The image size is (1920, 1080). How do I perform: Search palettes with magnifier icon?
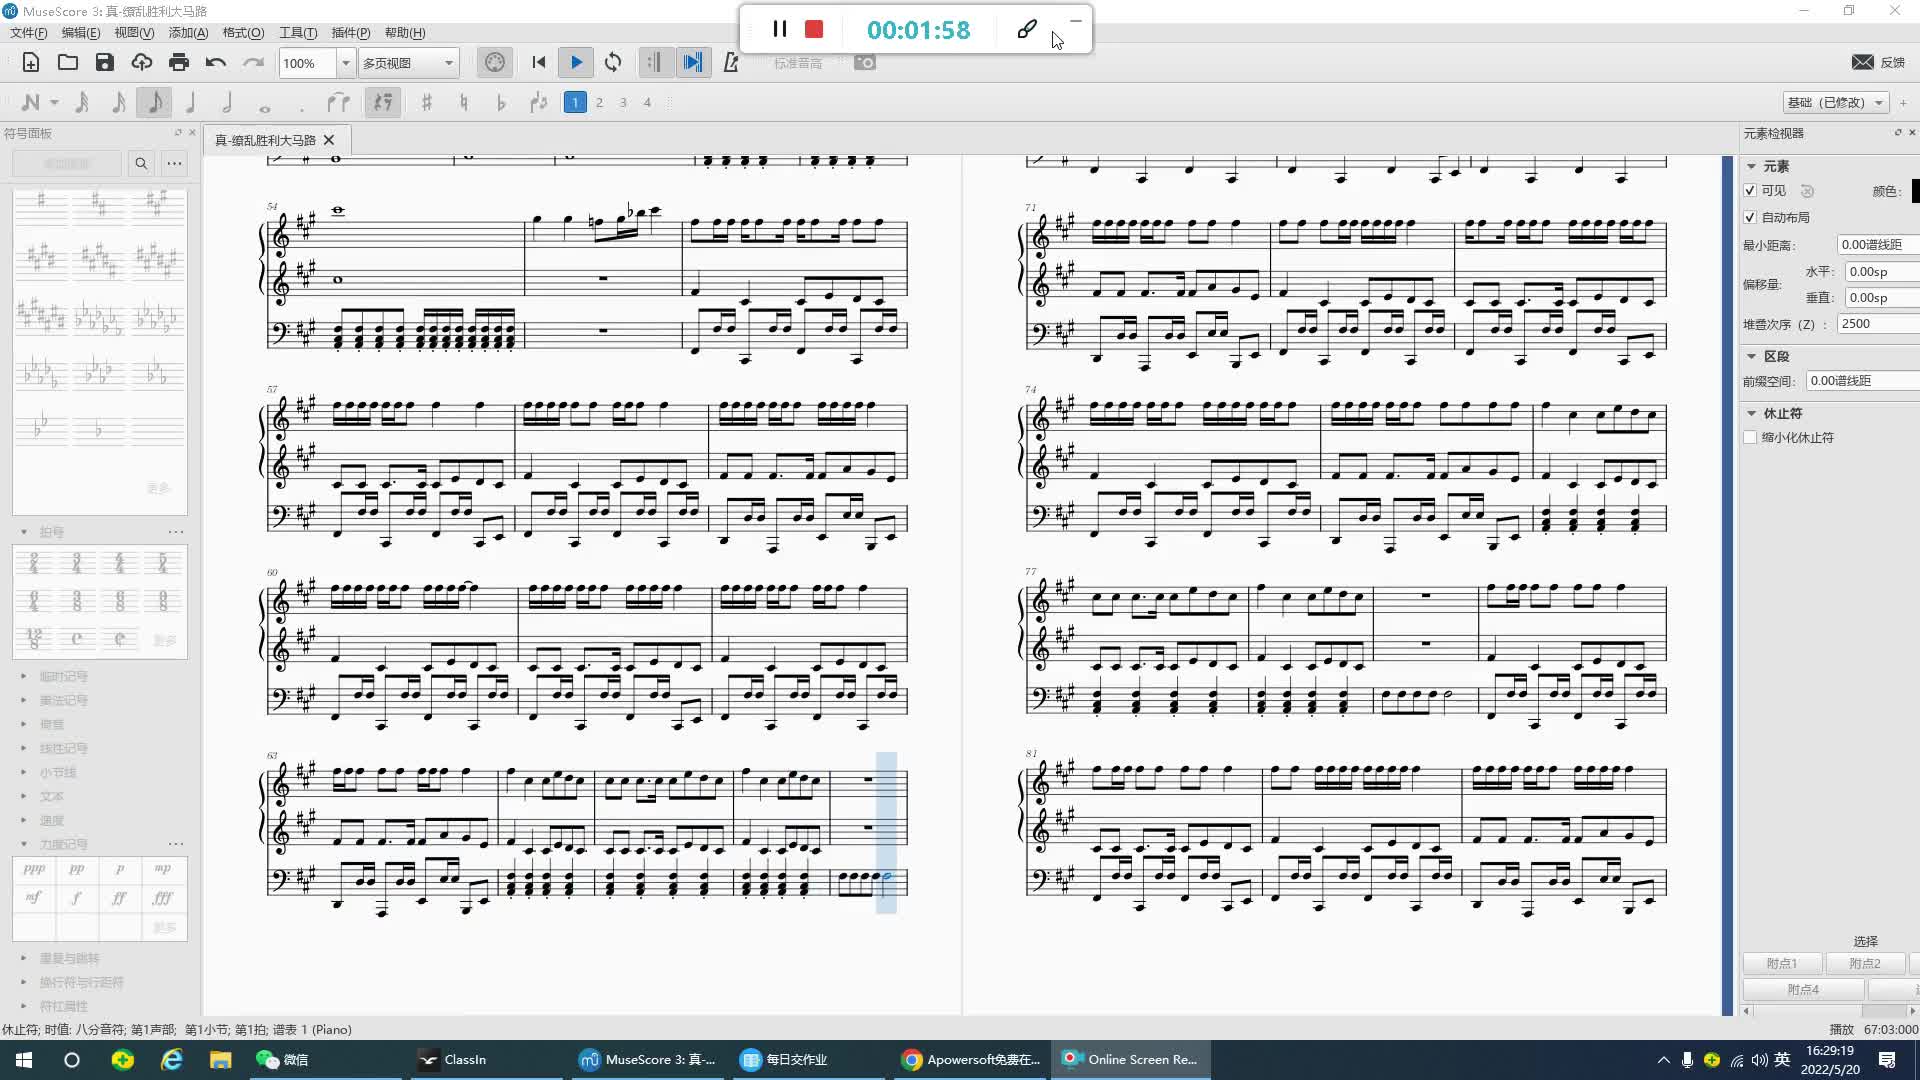(x=141, y=163)
